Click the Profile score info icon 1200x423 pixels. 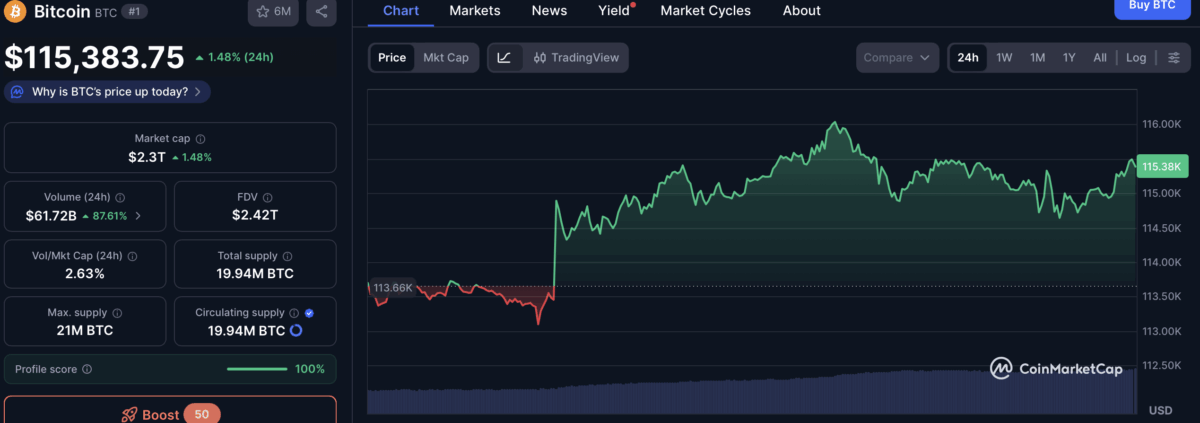click(x=87, y=369)
